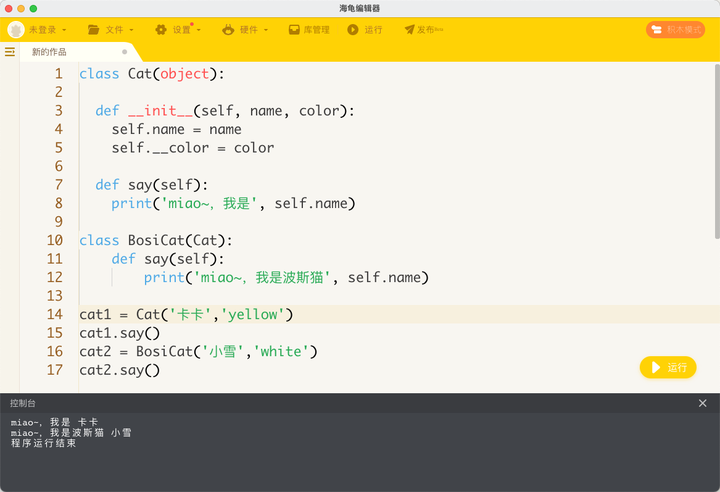720x492 pixels.
Task: Click the 文件 folder icon
Action: (x=94, y=30)
